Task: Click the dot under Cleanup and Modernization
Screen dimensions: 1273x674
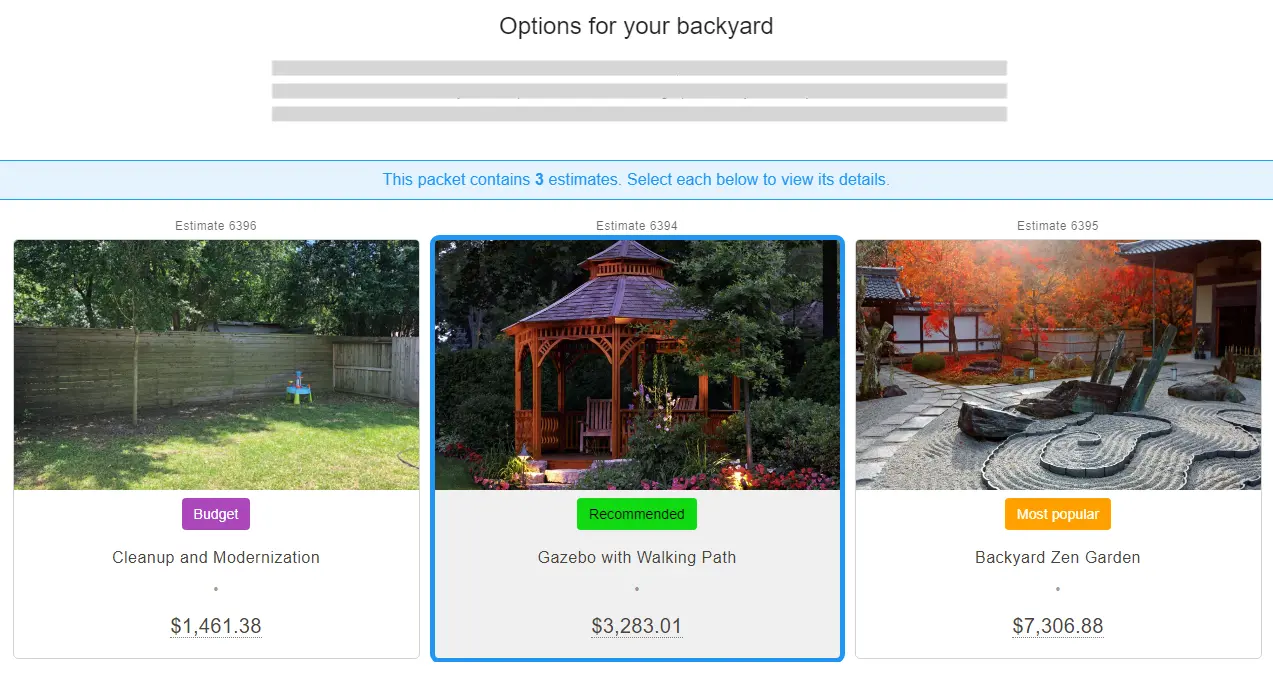Action: (x=216, y=589)
